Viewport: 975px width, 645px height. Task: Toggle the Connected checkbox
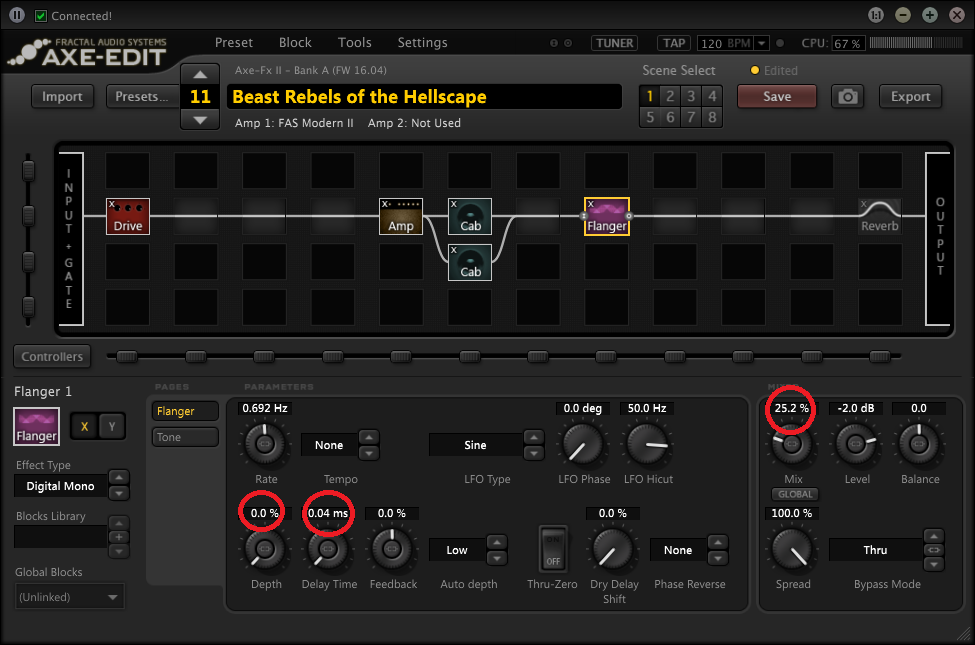(41, 16)
